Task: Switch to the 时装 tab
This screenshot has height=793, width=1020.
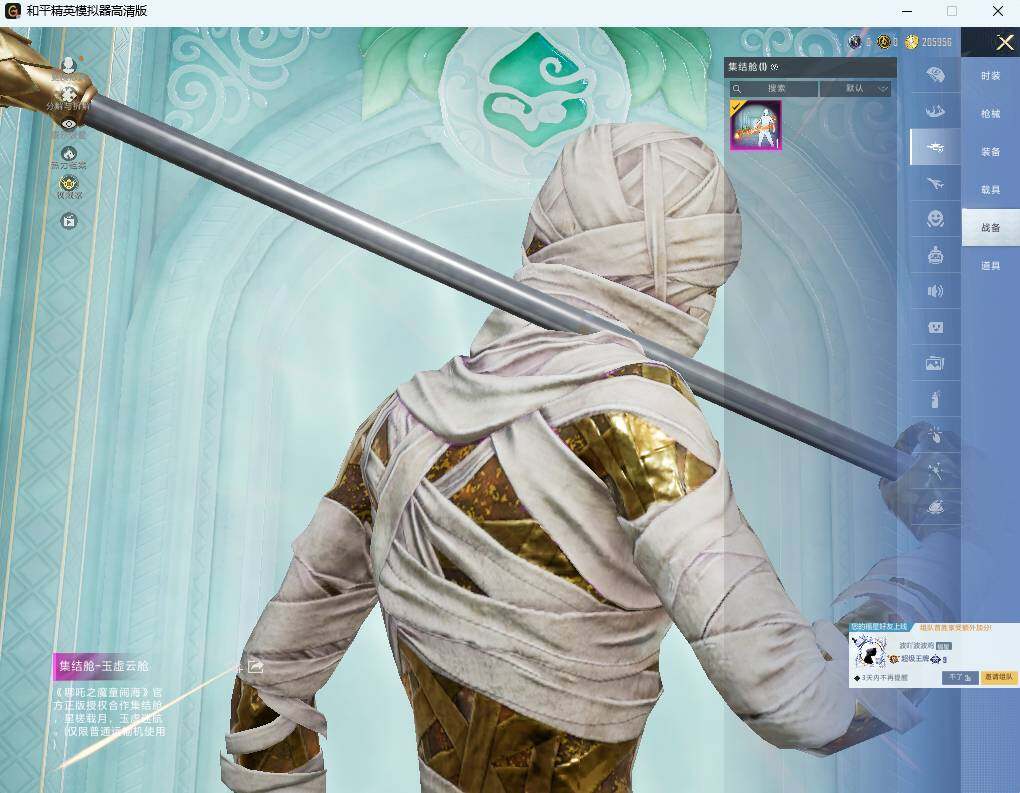Action: [990, 75]
